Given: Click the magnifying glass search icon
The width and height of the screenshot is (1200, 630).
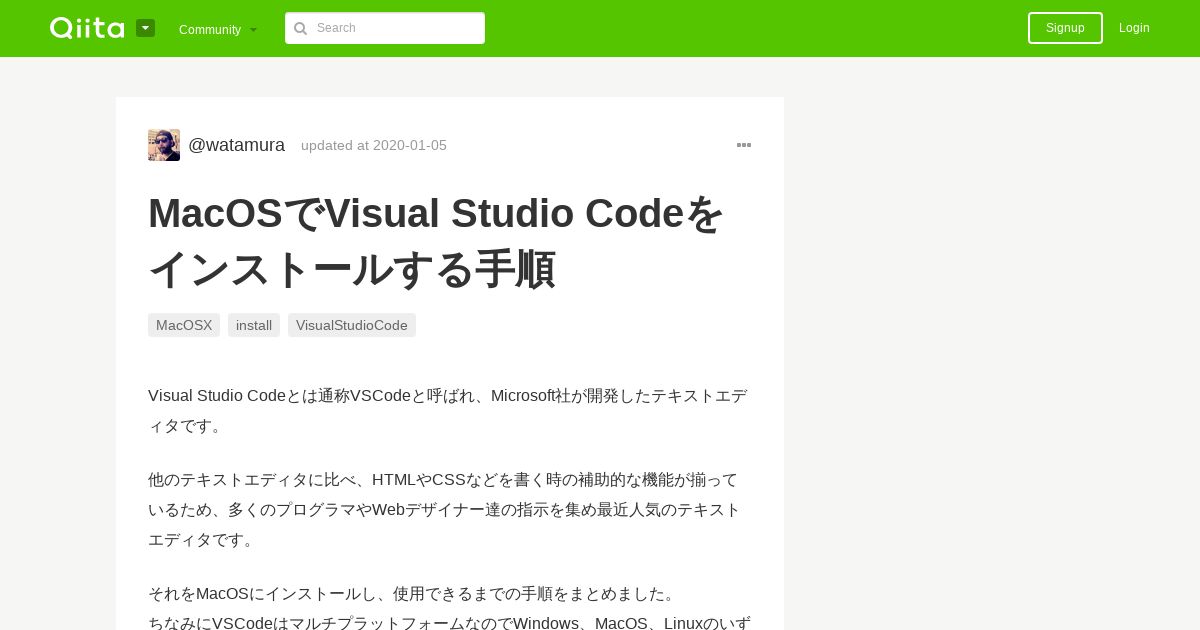Looking at the screenshot, I should coord(300,28).
